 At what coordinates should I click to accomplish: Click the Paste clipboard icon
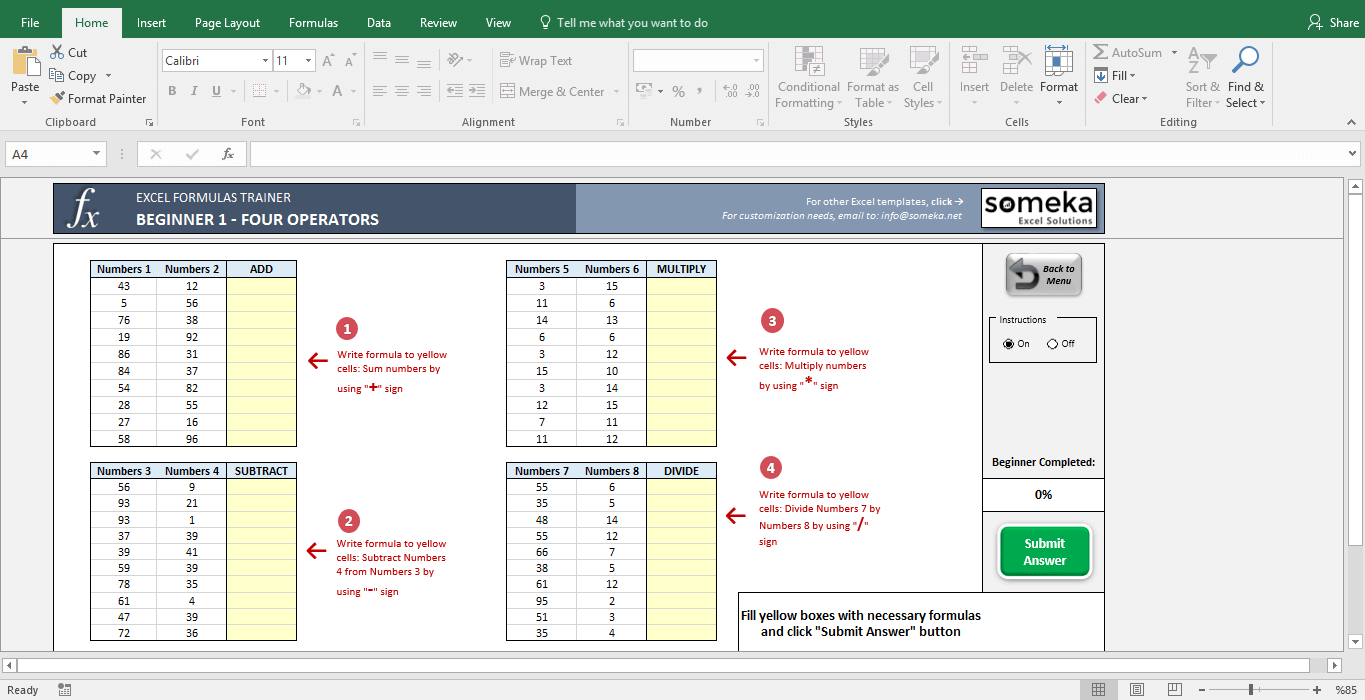click(x=25, y=62)
